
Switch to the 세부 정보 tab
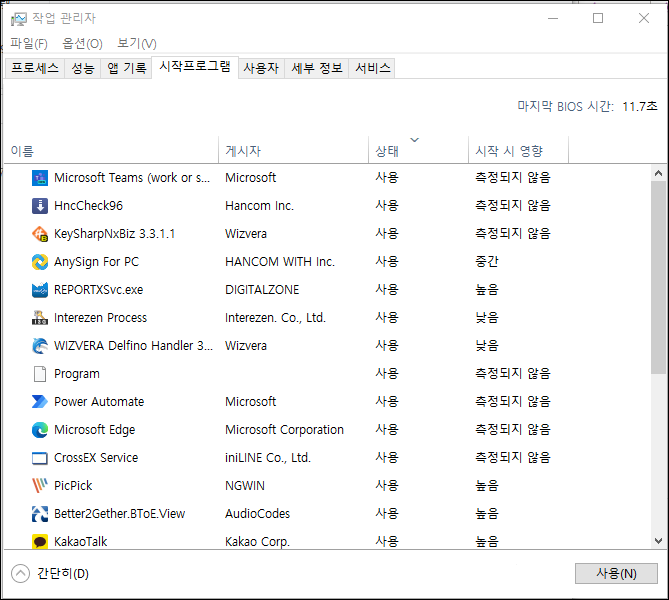coord(317,68)
